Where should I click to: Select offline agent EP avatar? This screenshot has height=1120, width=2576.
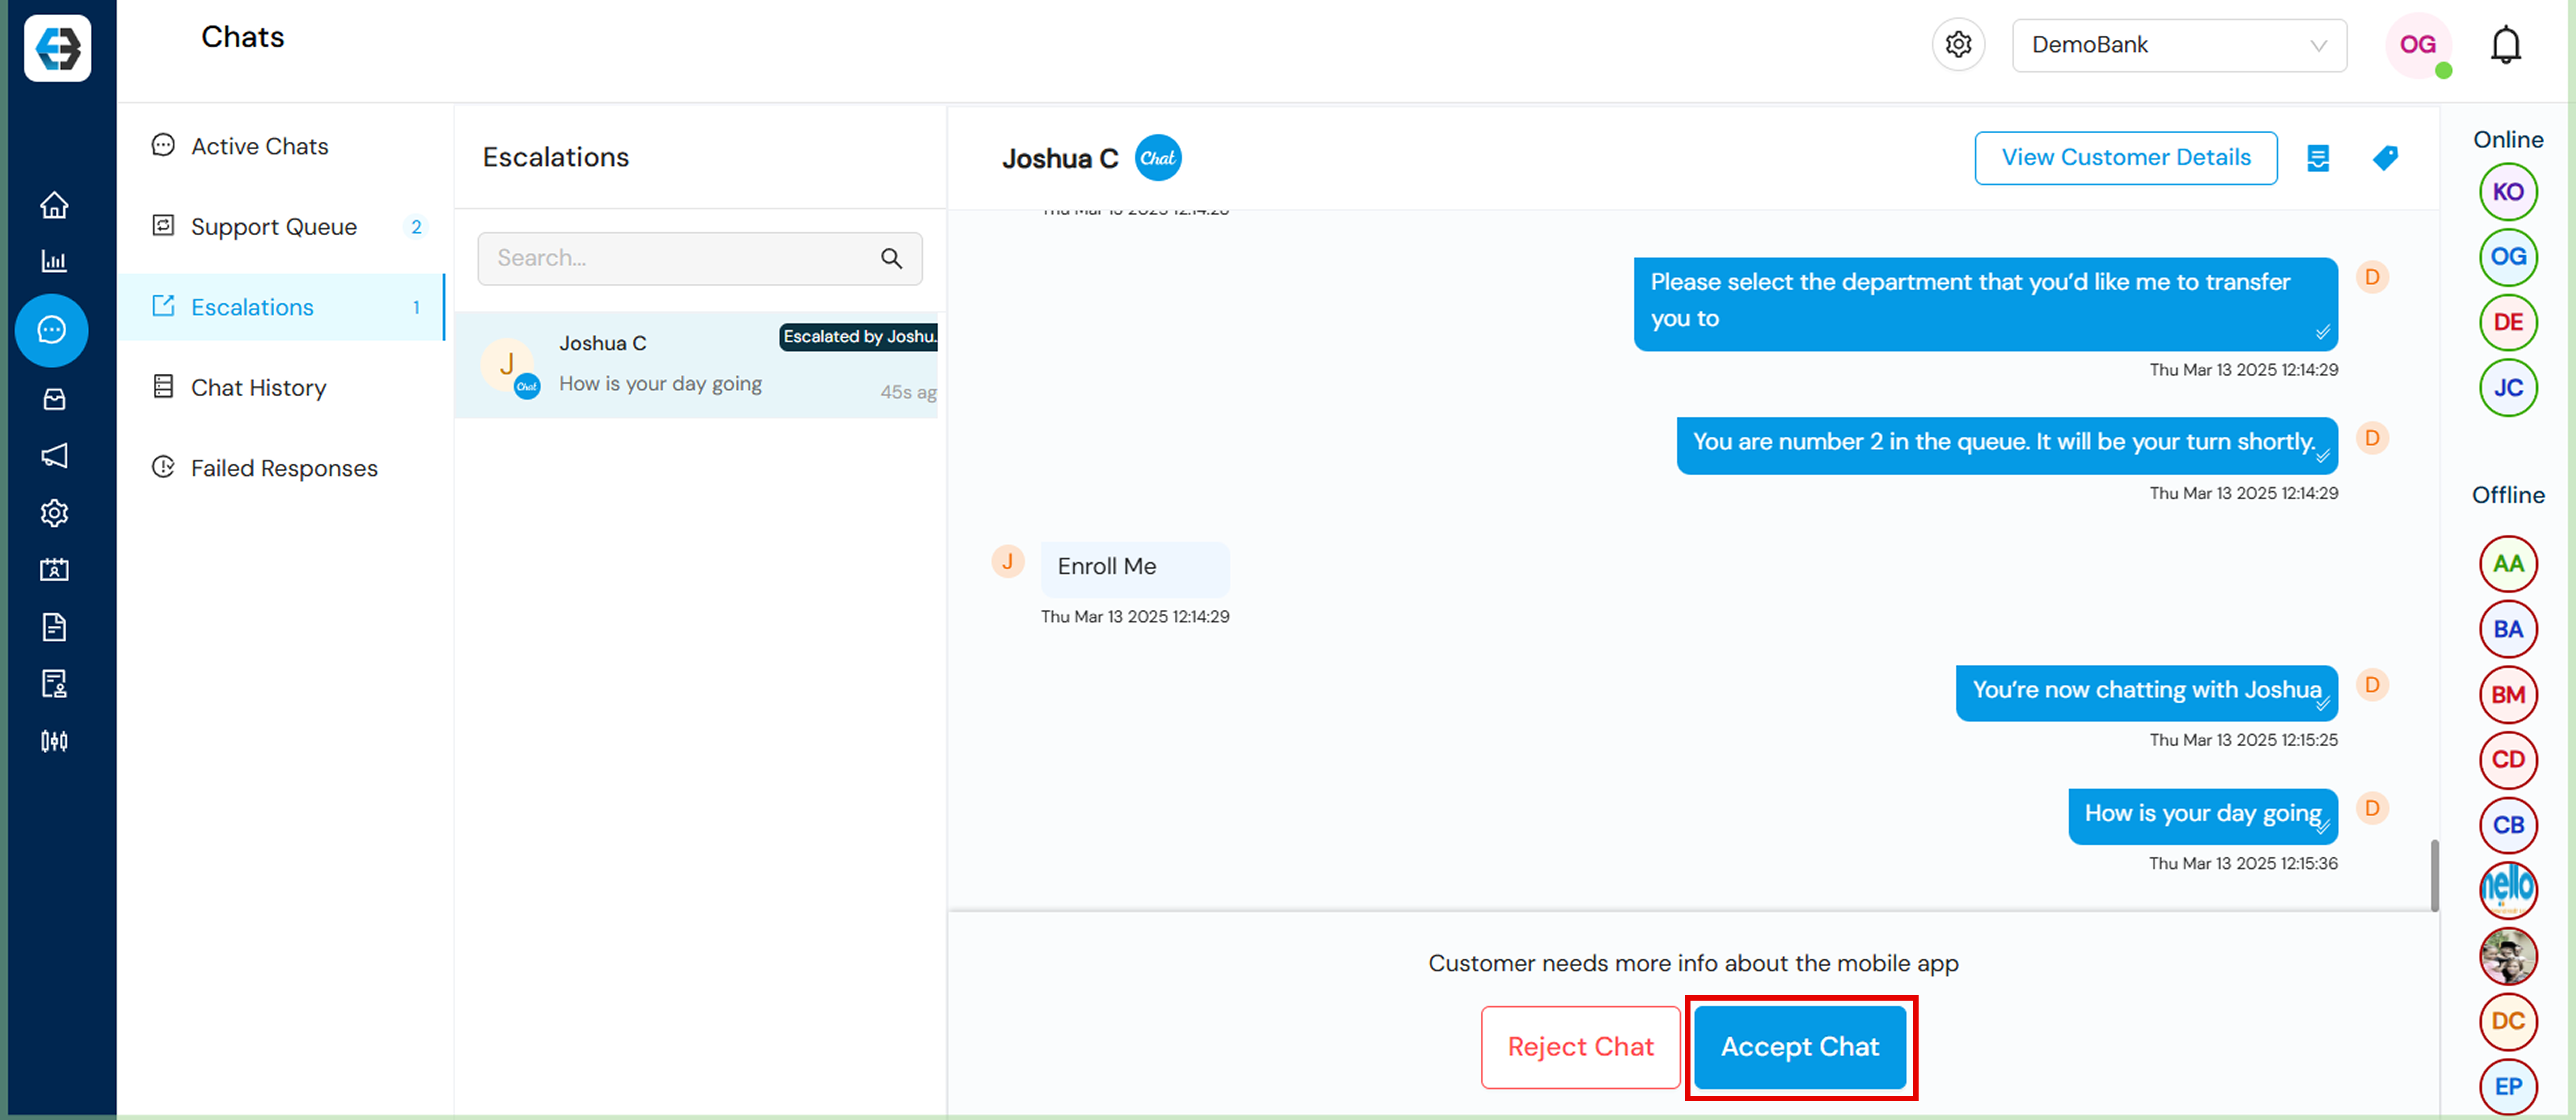tap(2508, 1087)
